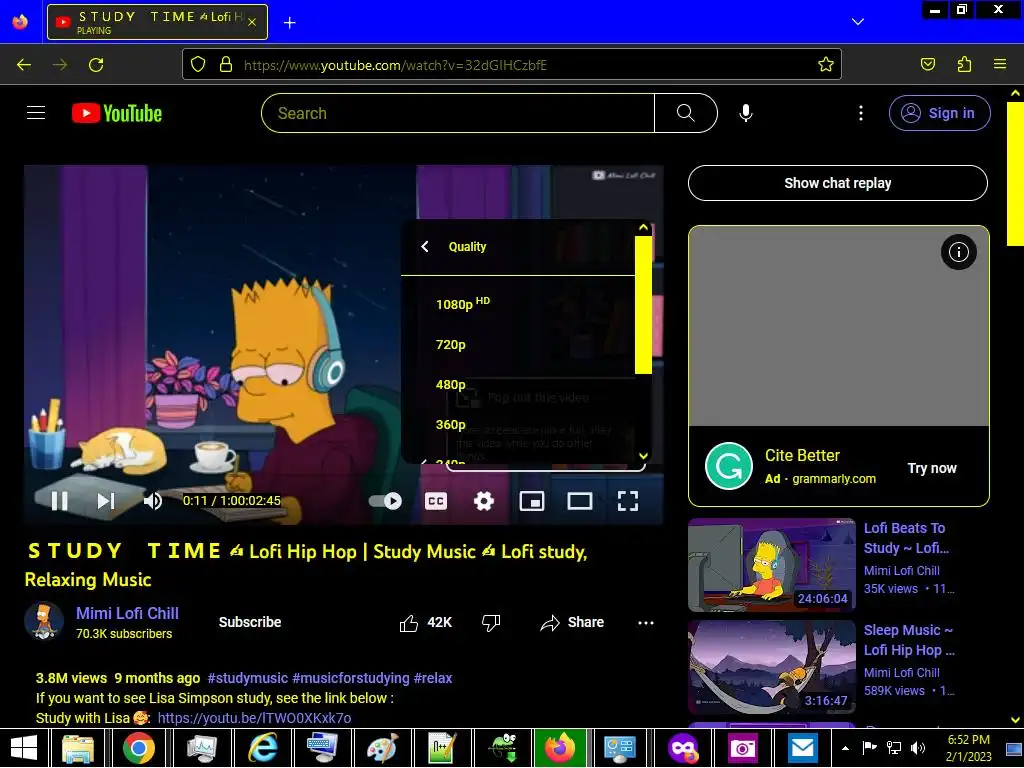This screenshot has width=1024, height=768.
Task: Enter fullscreen mode icon
Action: click(x=628, y=501)
